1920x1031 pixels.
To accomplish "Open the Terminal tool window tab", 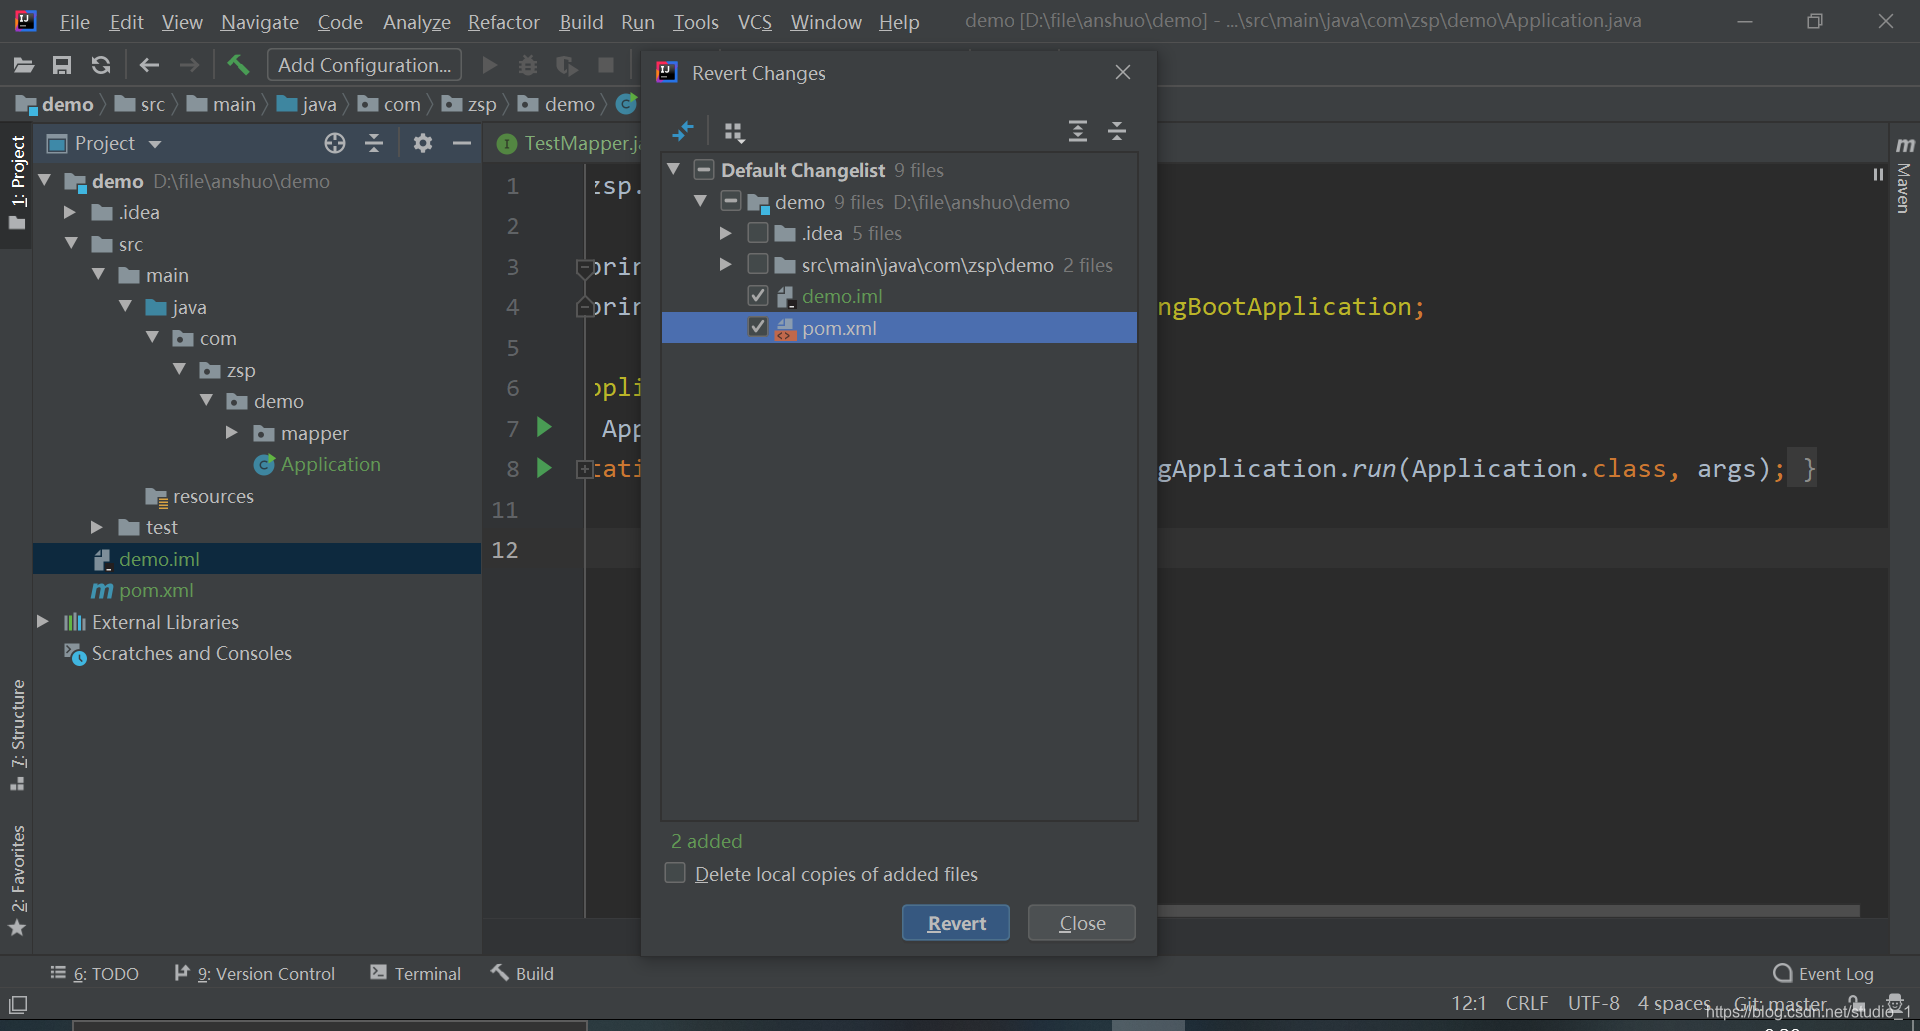I will coord(415,973).
